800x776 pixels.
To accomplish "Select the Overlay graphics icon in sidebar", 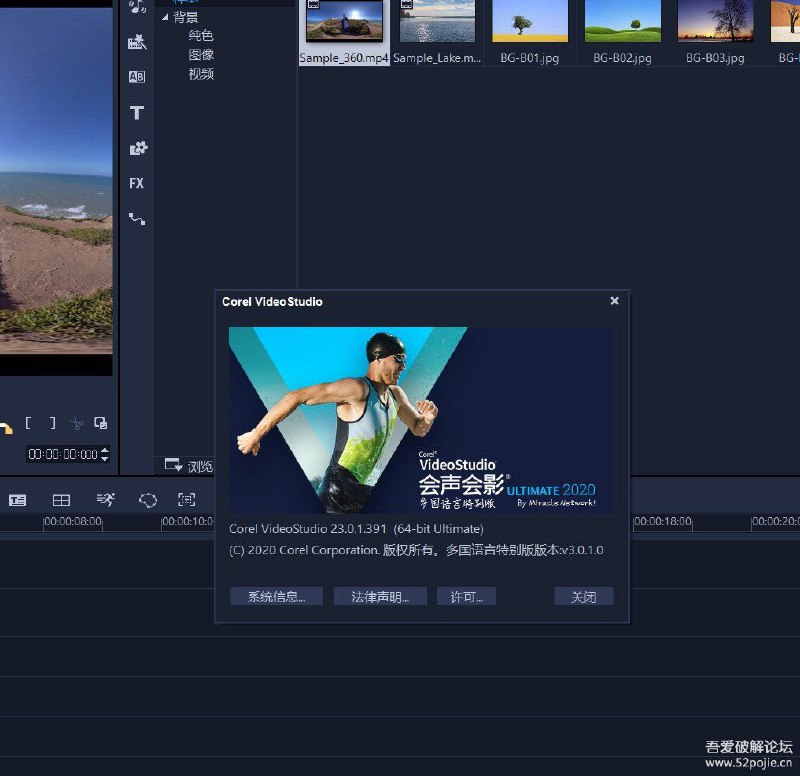I will pos(137,148).
